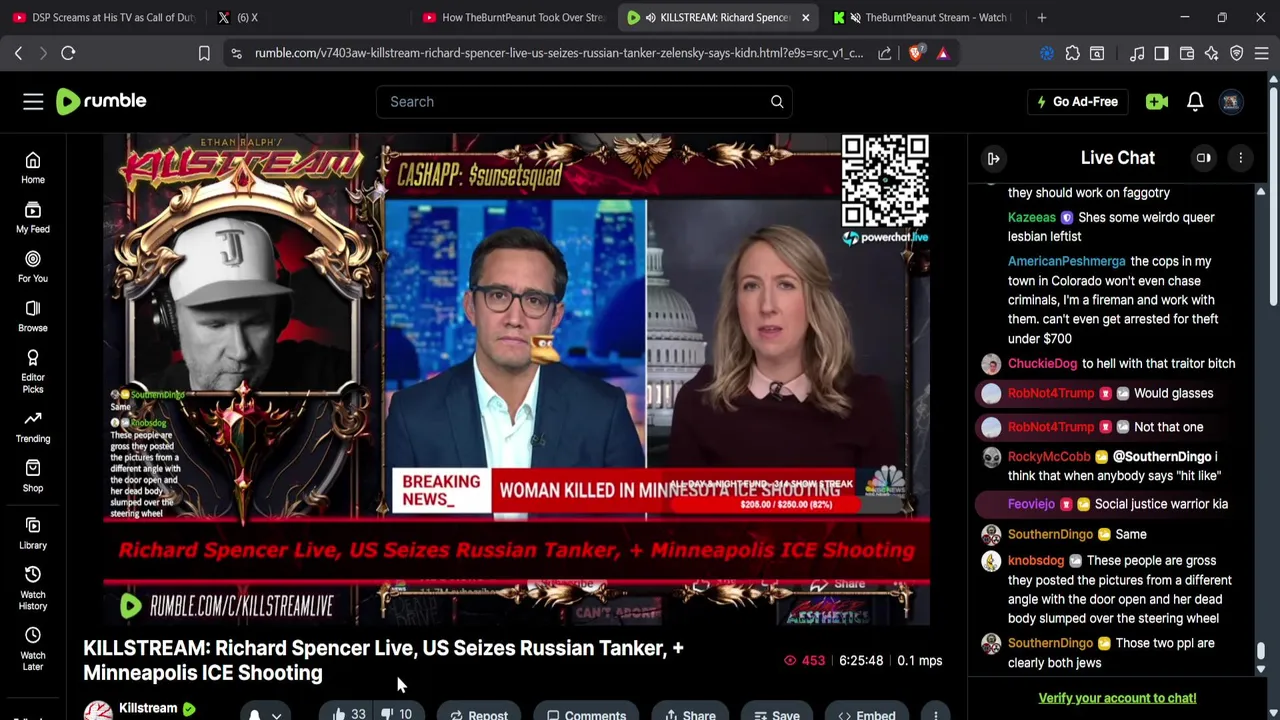Click the Brave Shields lion icon
The width and height of the screenshot is (1280, 720).
pos(916,53)
